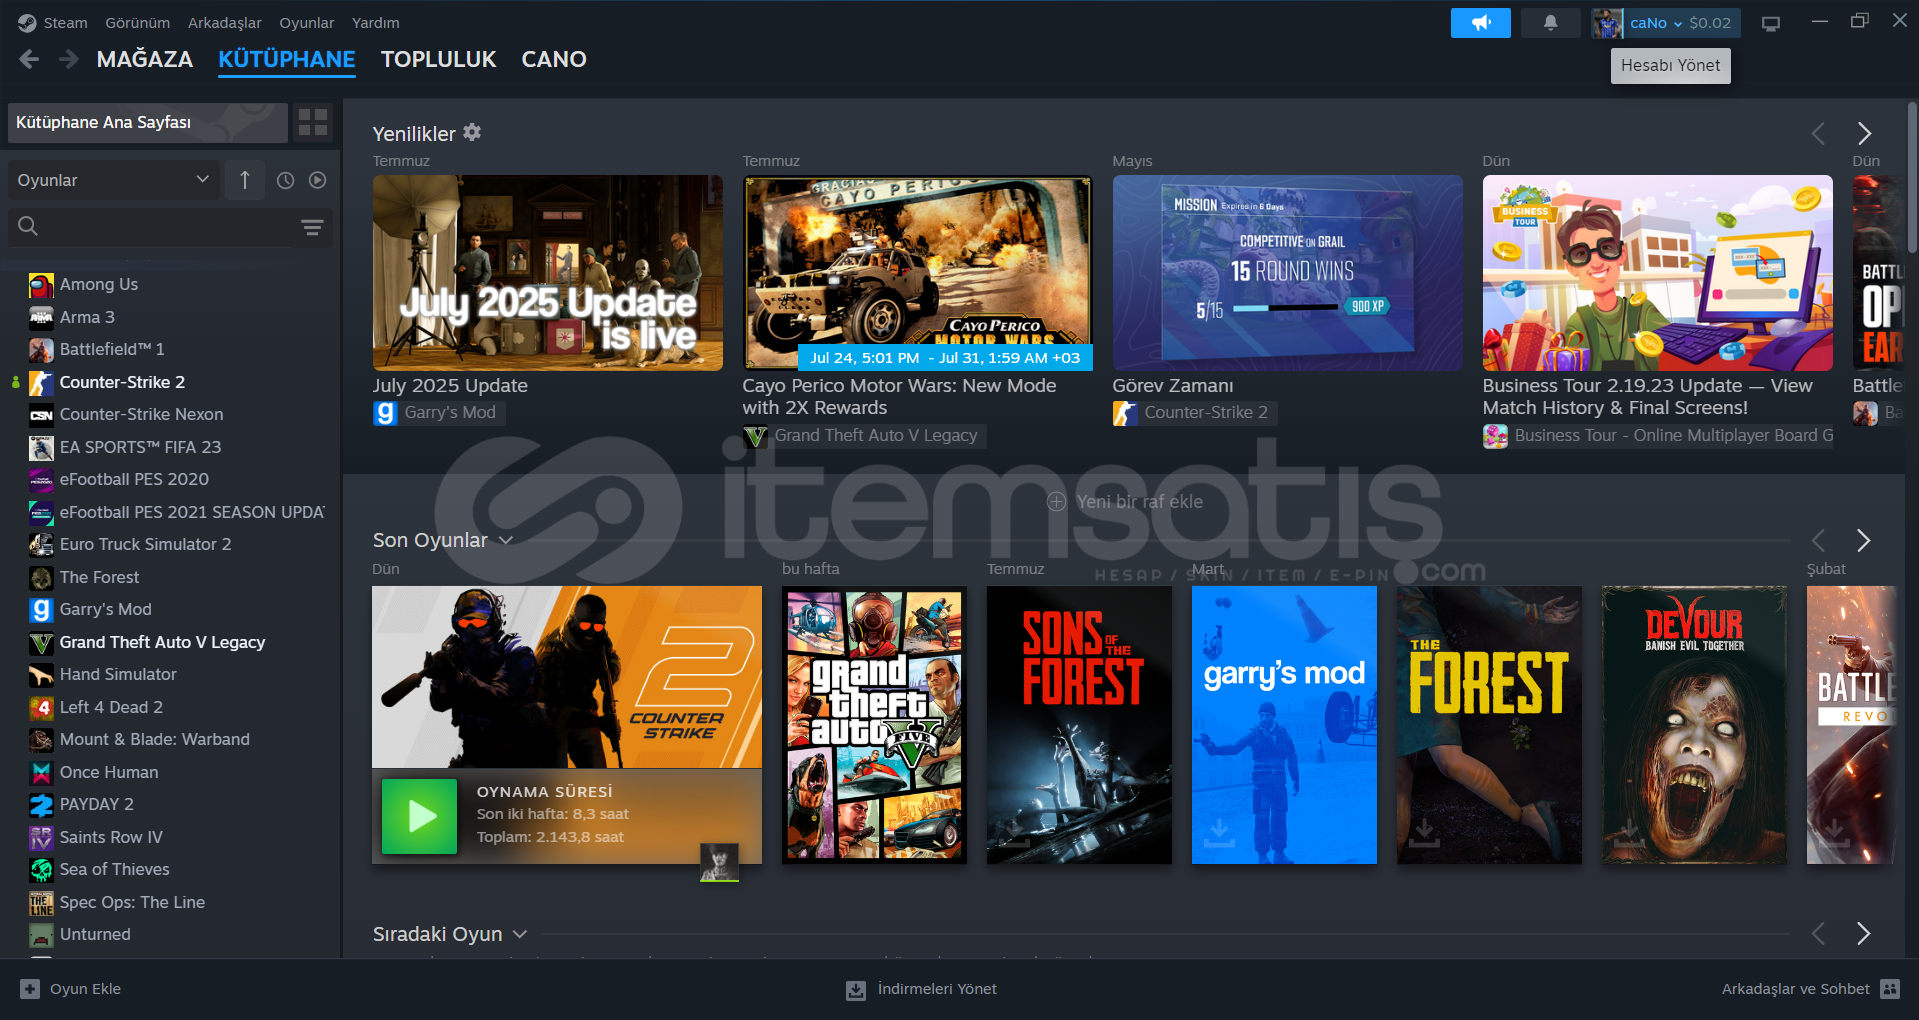Click the sort ascending arrow button
Viewport: 1919px width, 1020px height.
[x=245, y=180]
